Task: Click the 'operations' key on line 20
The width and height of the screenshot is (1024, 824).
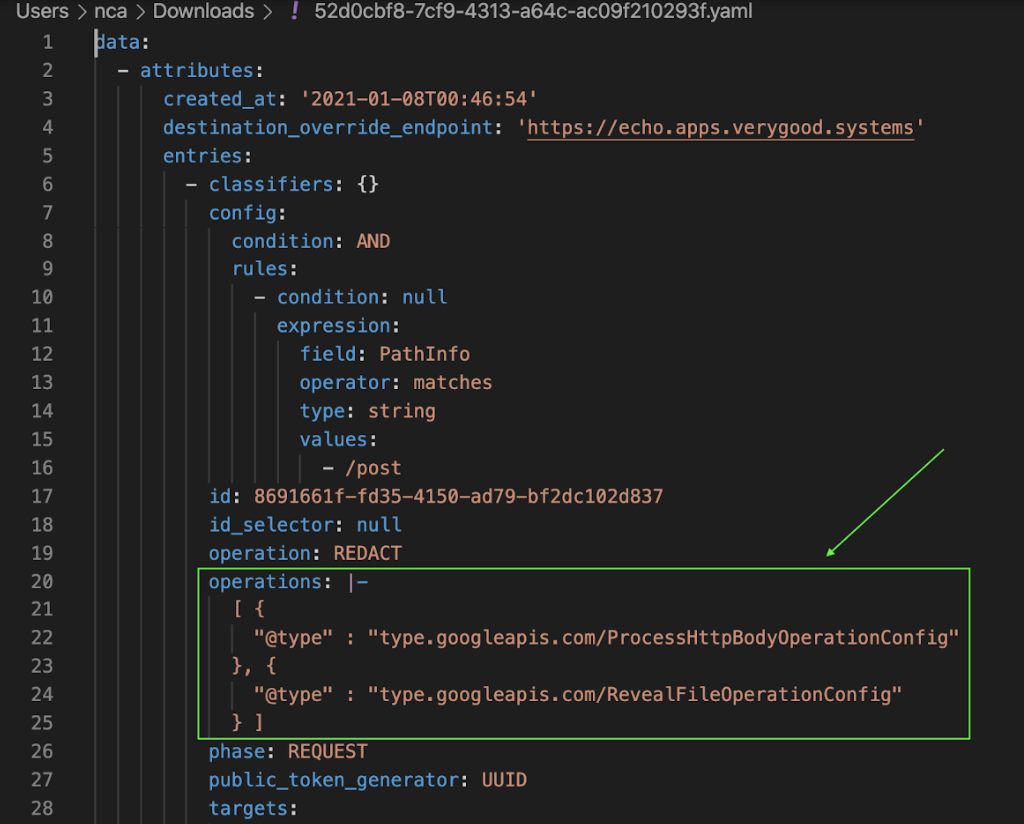Action: click(265, 582)
